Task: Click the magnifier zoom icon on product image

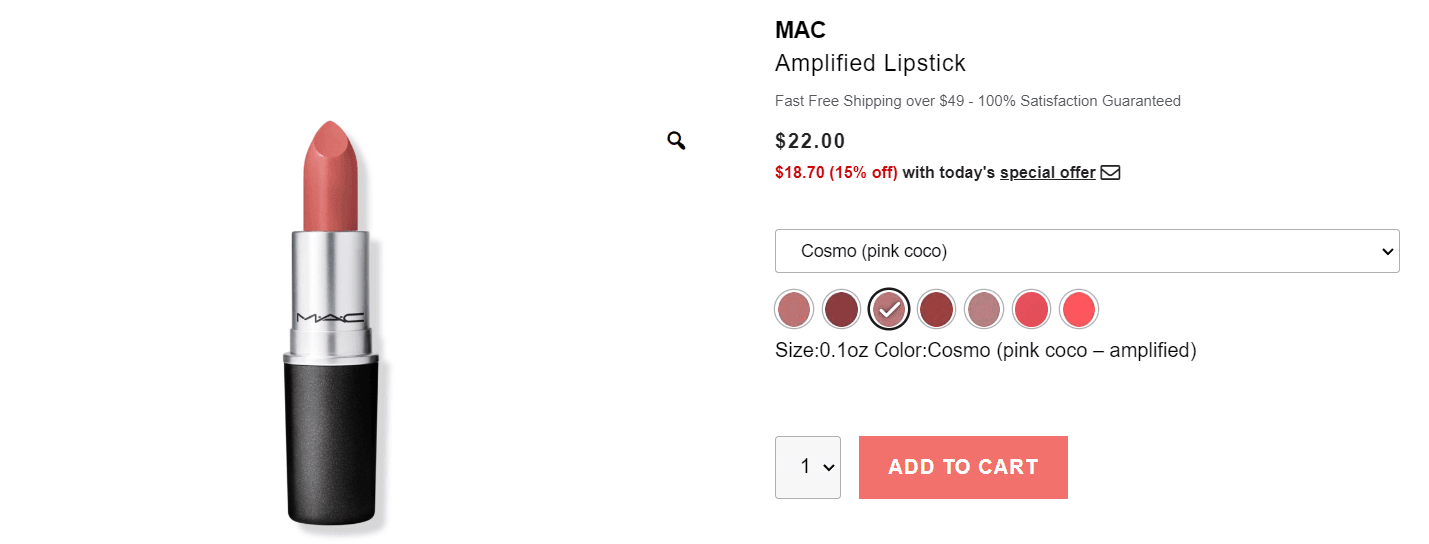Action: (676, 141)
